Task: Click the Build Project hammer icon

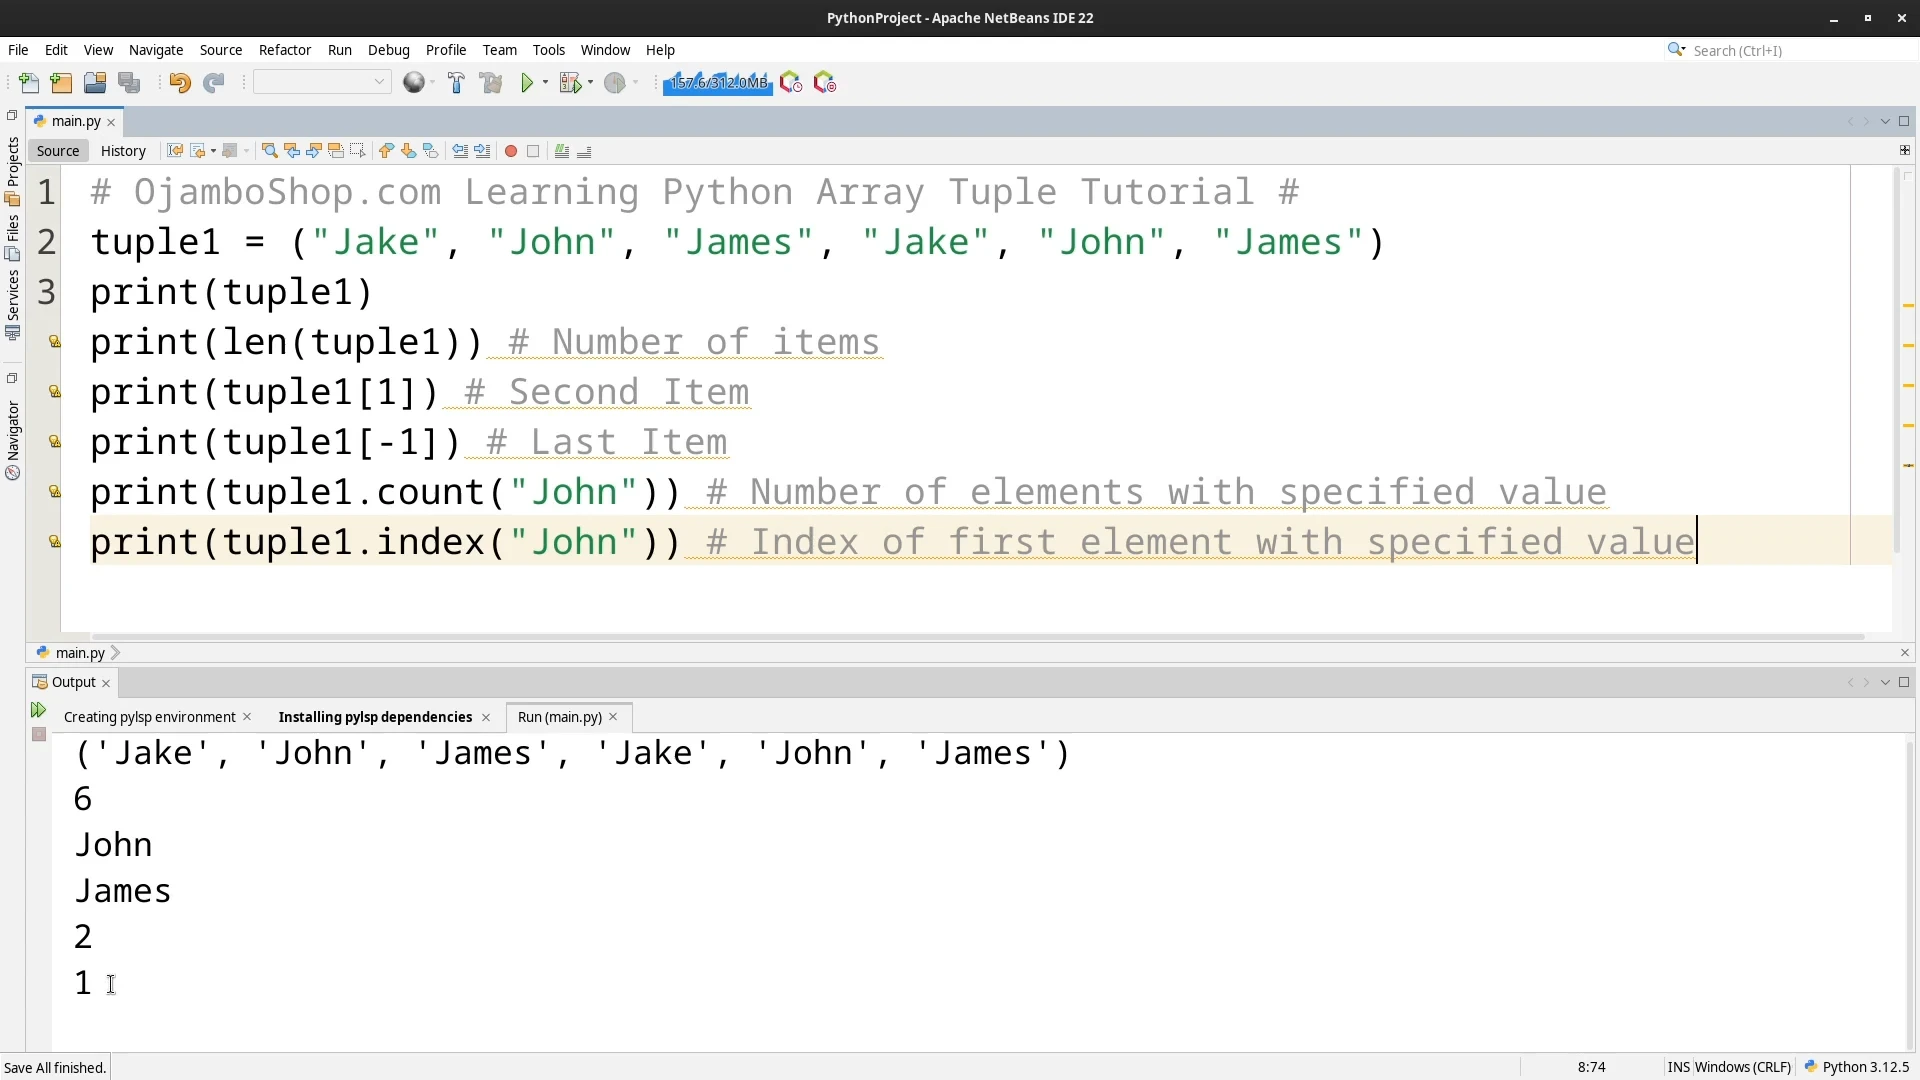Action: (456, 83)
